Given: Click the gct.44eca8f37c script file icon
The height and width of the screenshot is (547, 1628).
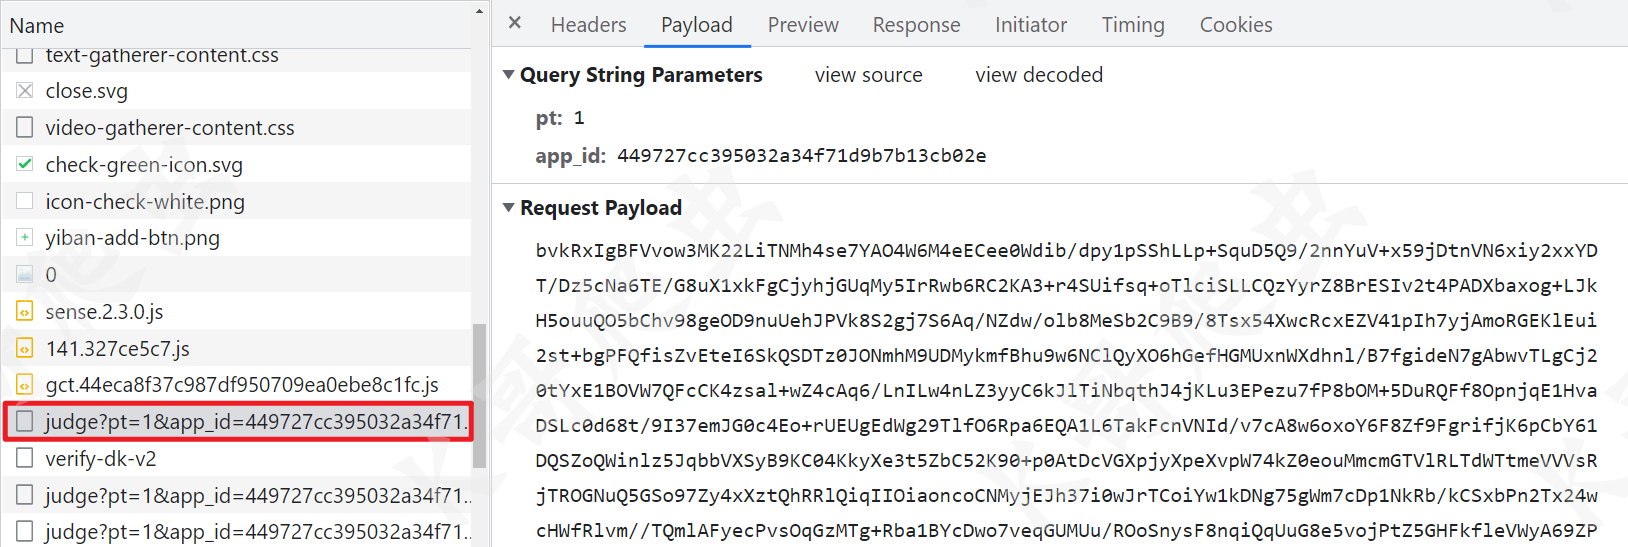Looking at the screenshot, I should coord(25,385).
